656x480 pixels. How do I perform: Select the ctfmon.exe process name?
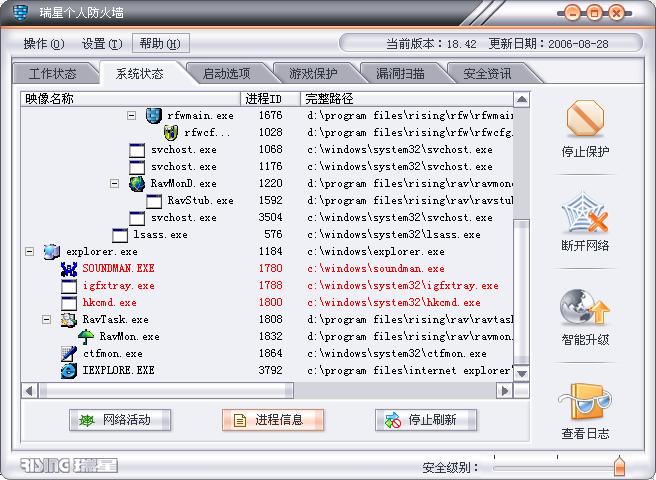pyautogui.click(x=113, y=354)
